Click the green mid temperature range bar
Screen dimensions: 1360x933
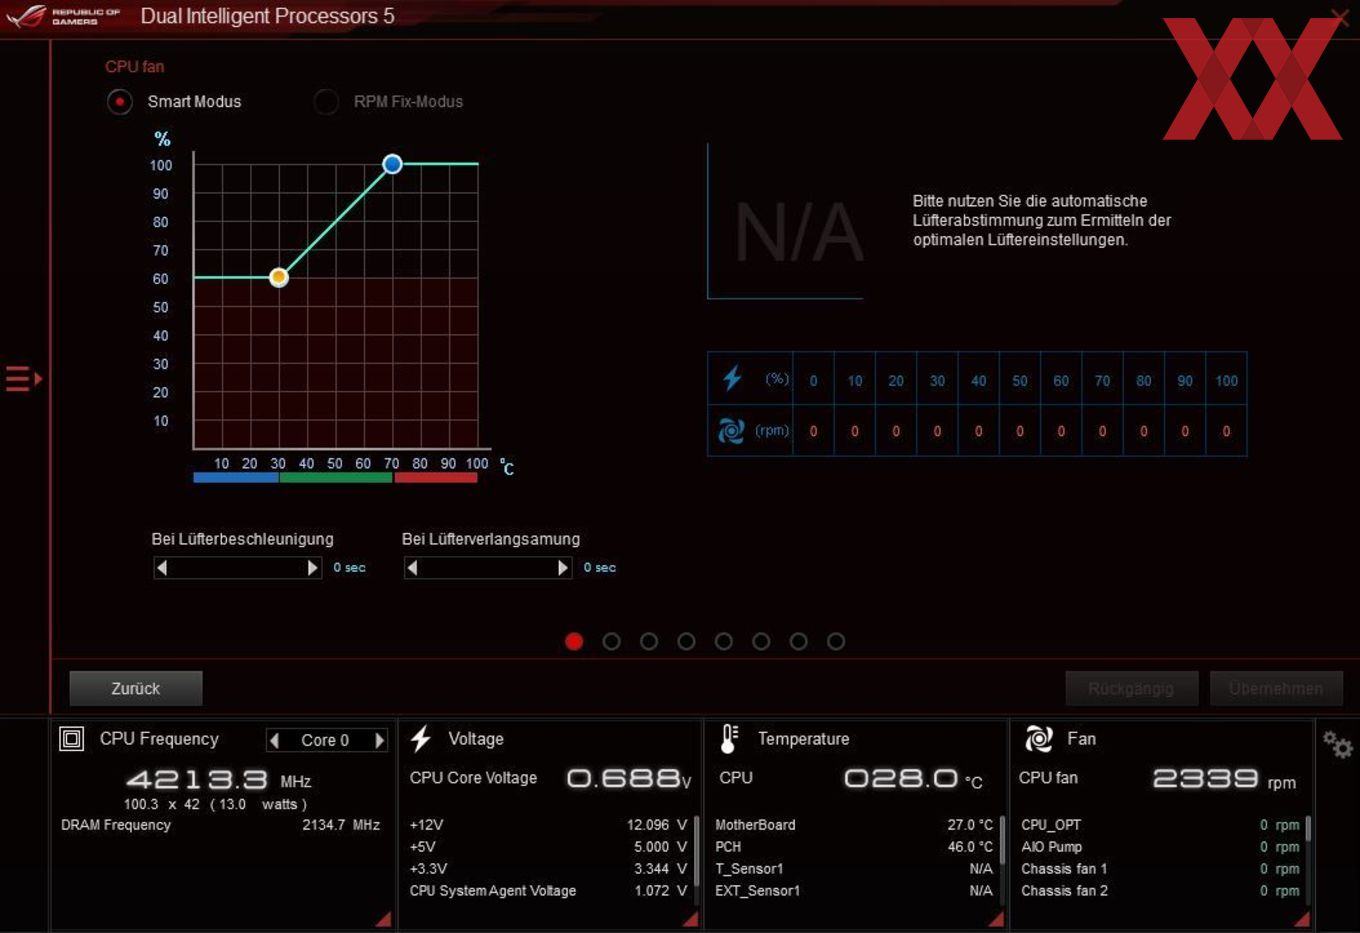click(336, 478)
